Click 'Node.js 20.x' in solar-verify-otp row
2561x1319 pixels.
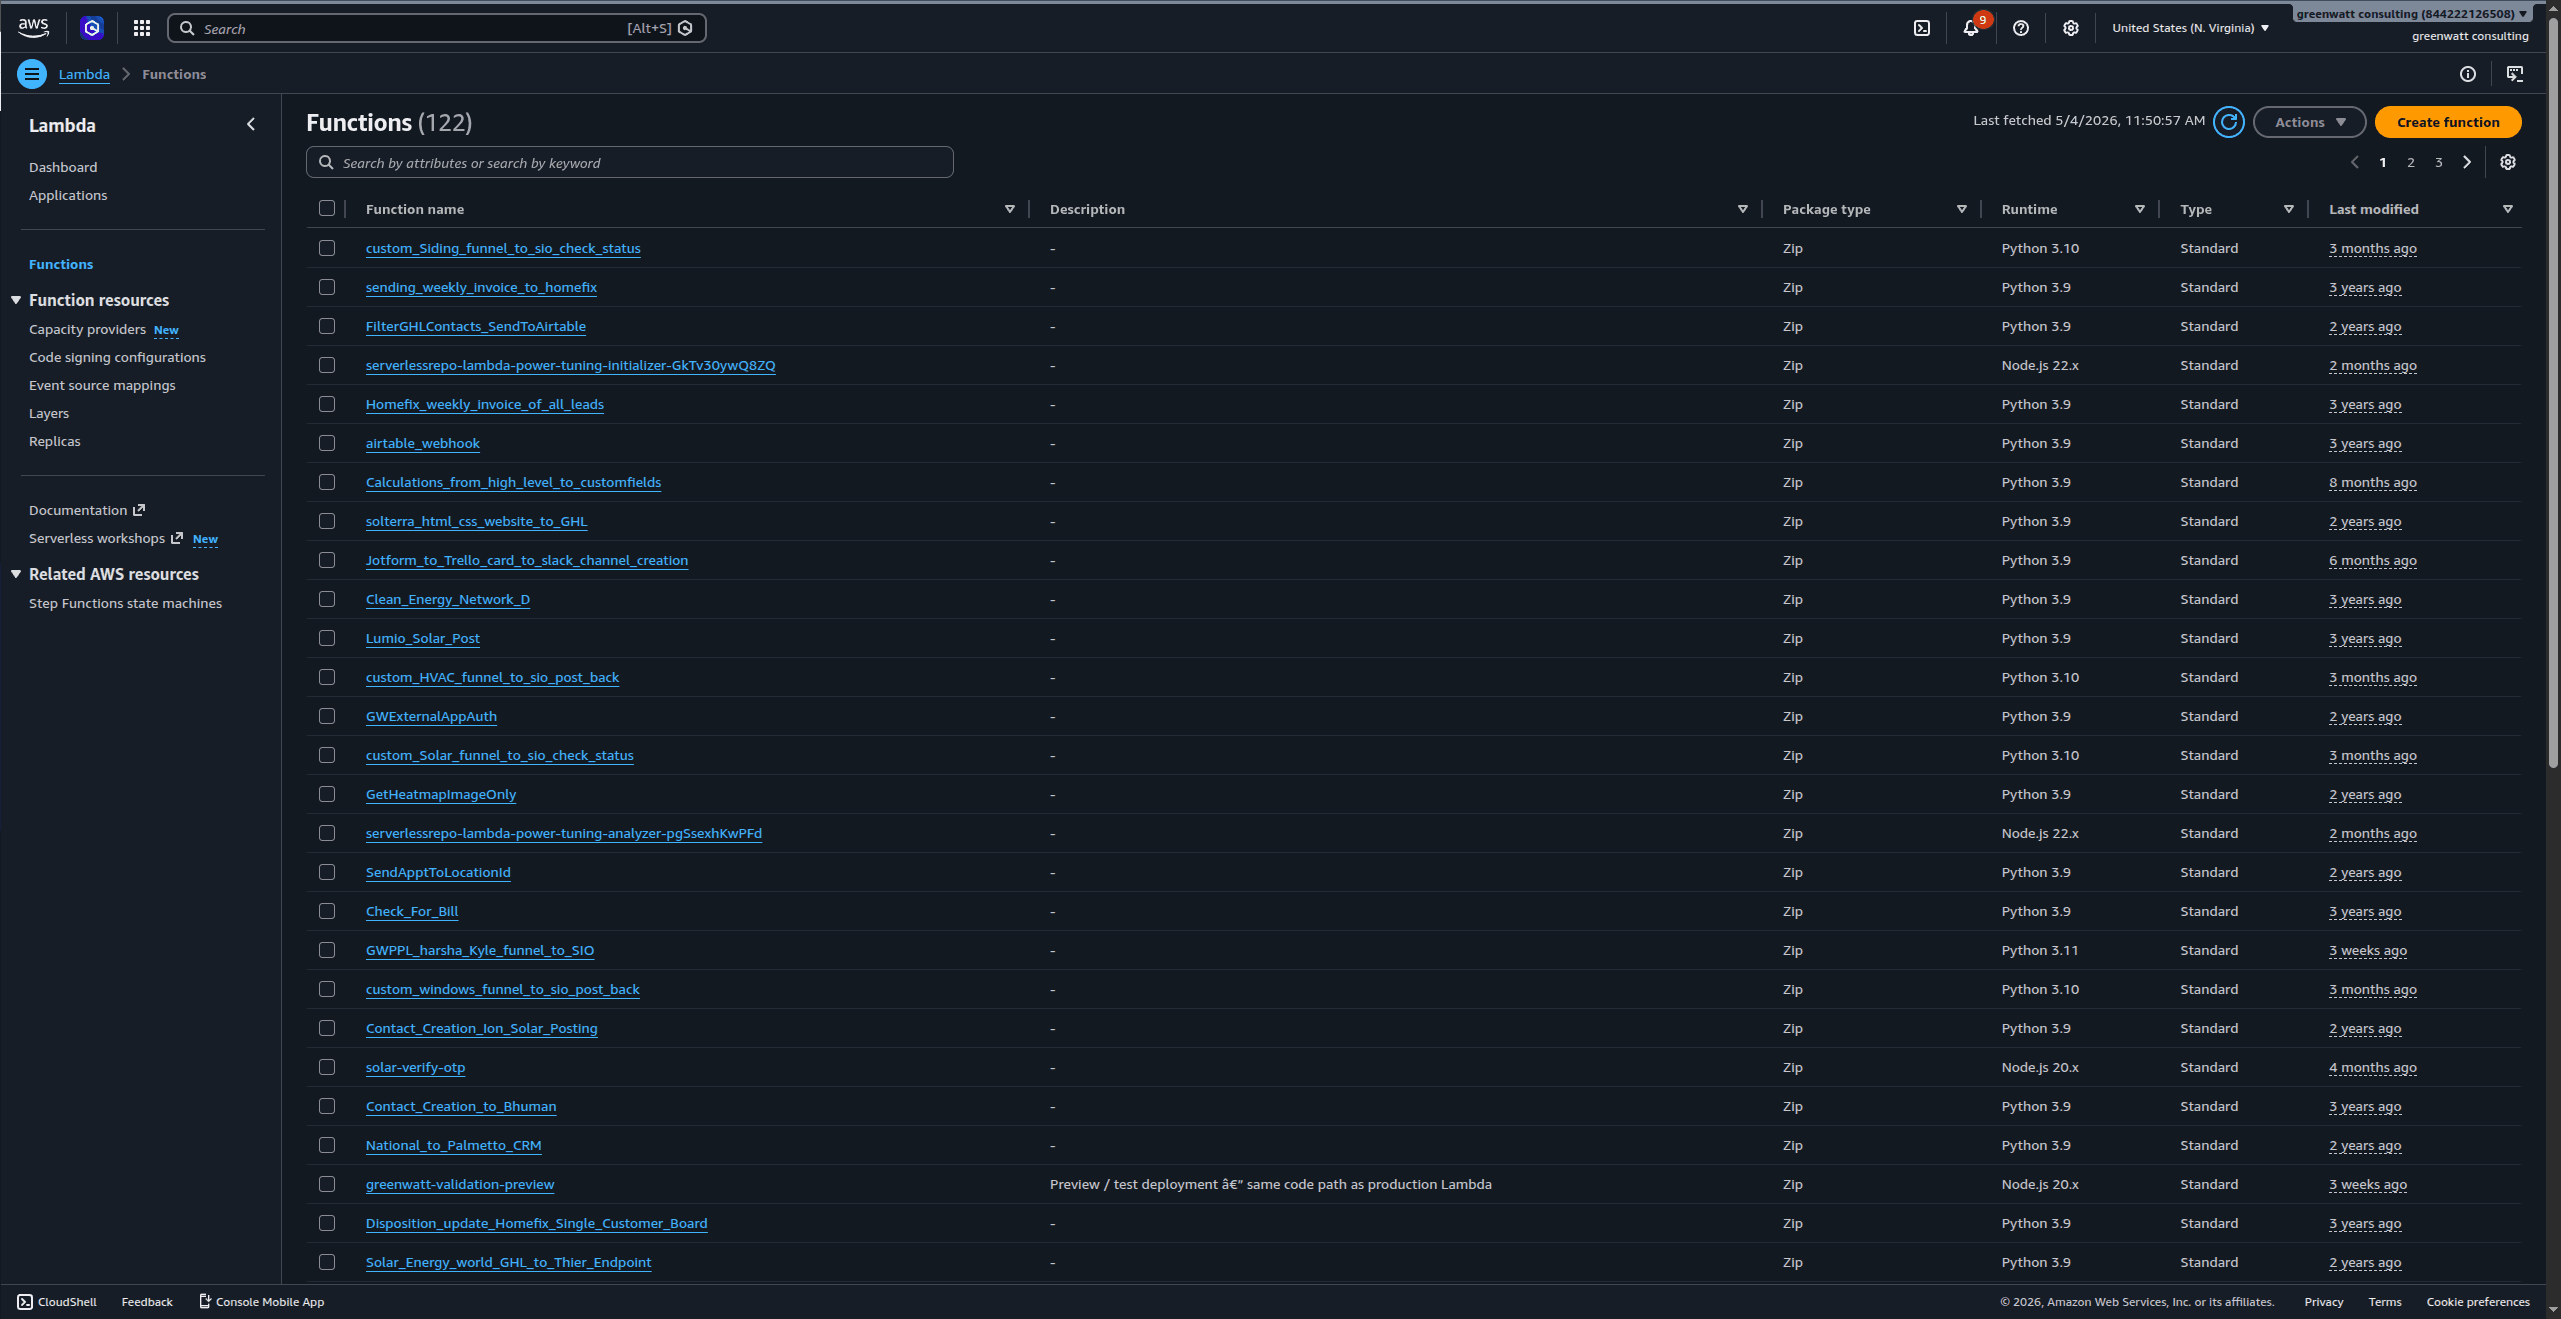(x=2040, y=1067)
